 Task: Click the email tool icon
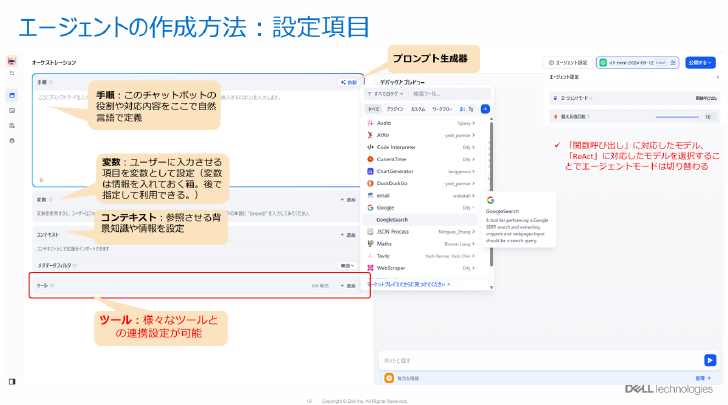pos(370,196)
